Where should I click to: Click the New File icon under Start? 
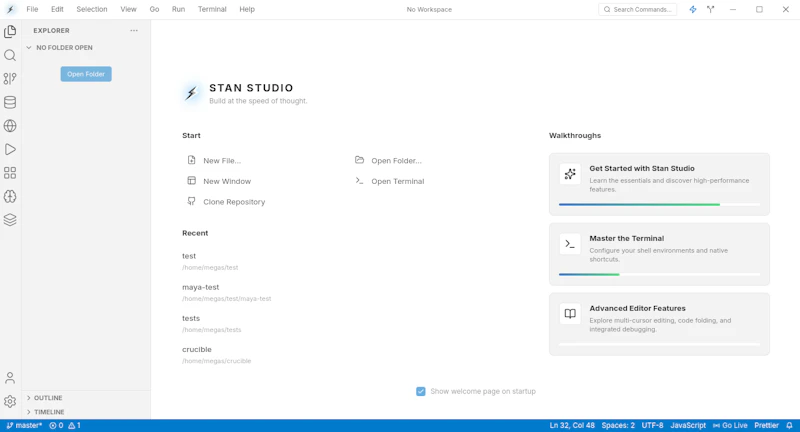coord(191,160)
